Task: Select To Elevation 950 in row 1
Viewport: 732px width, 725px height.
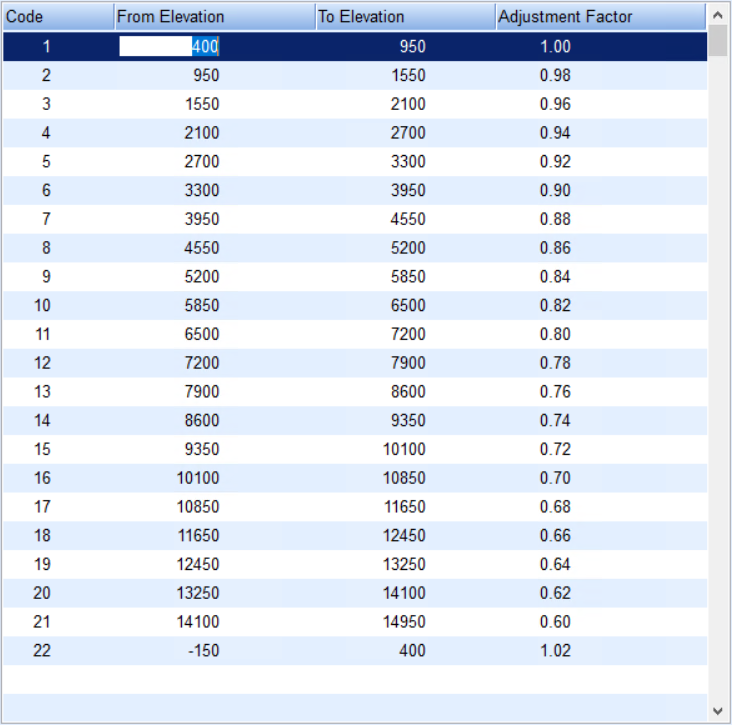Action: [413, 46]
